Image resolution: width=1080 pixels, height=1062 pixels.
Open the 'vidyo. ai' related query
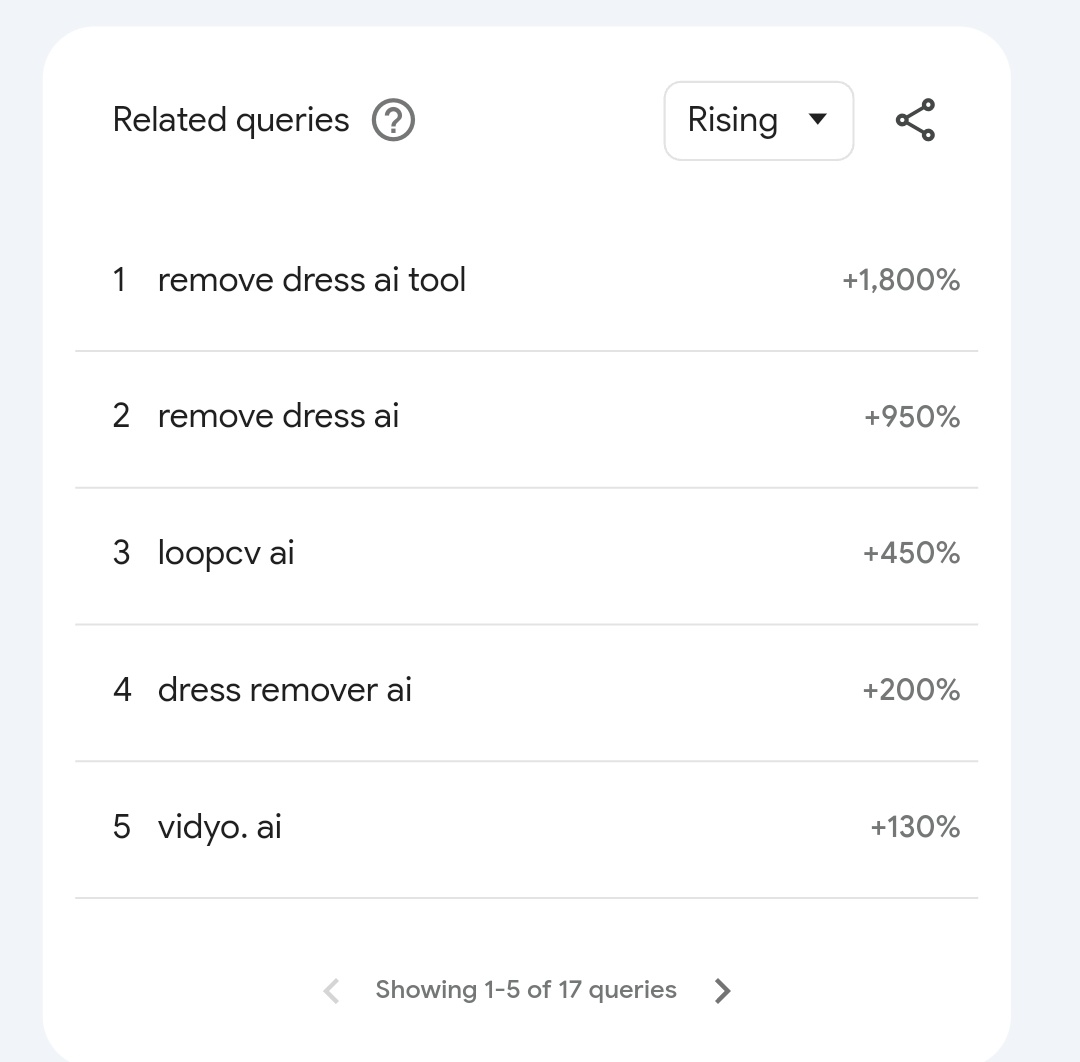220,827
